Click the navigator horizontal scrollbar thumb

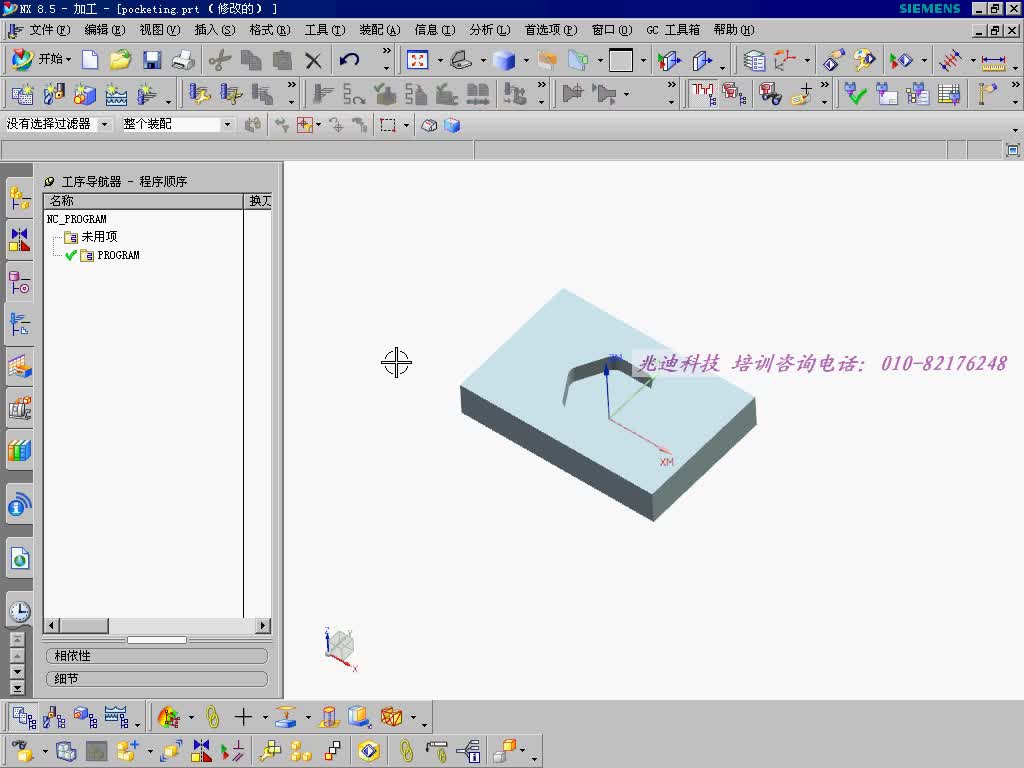pos(84,626)
